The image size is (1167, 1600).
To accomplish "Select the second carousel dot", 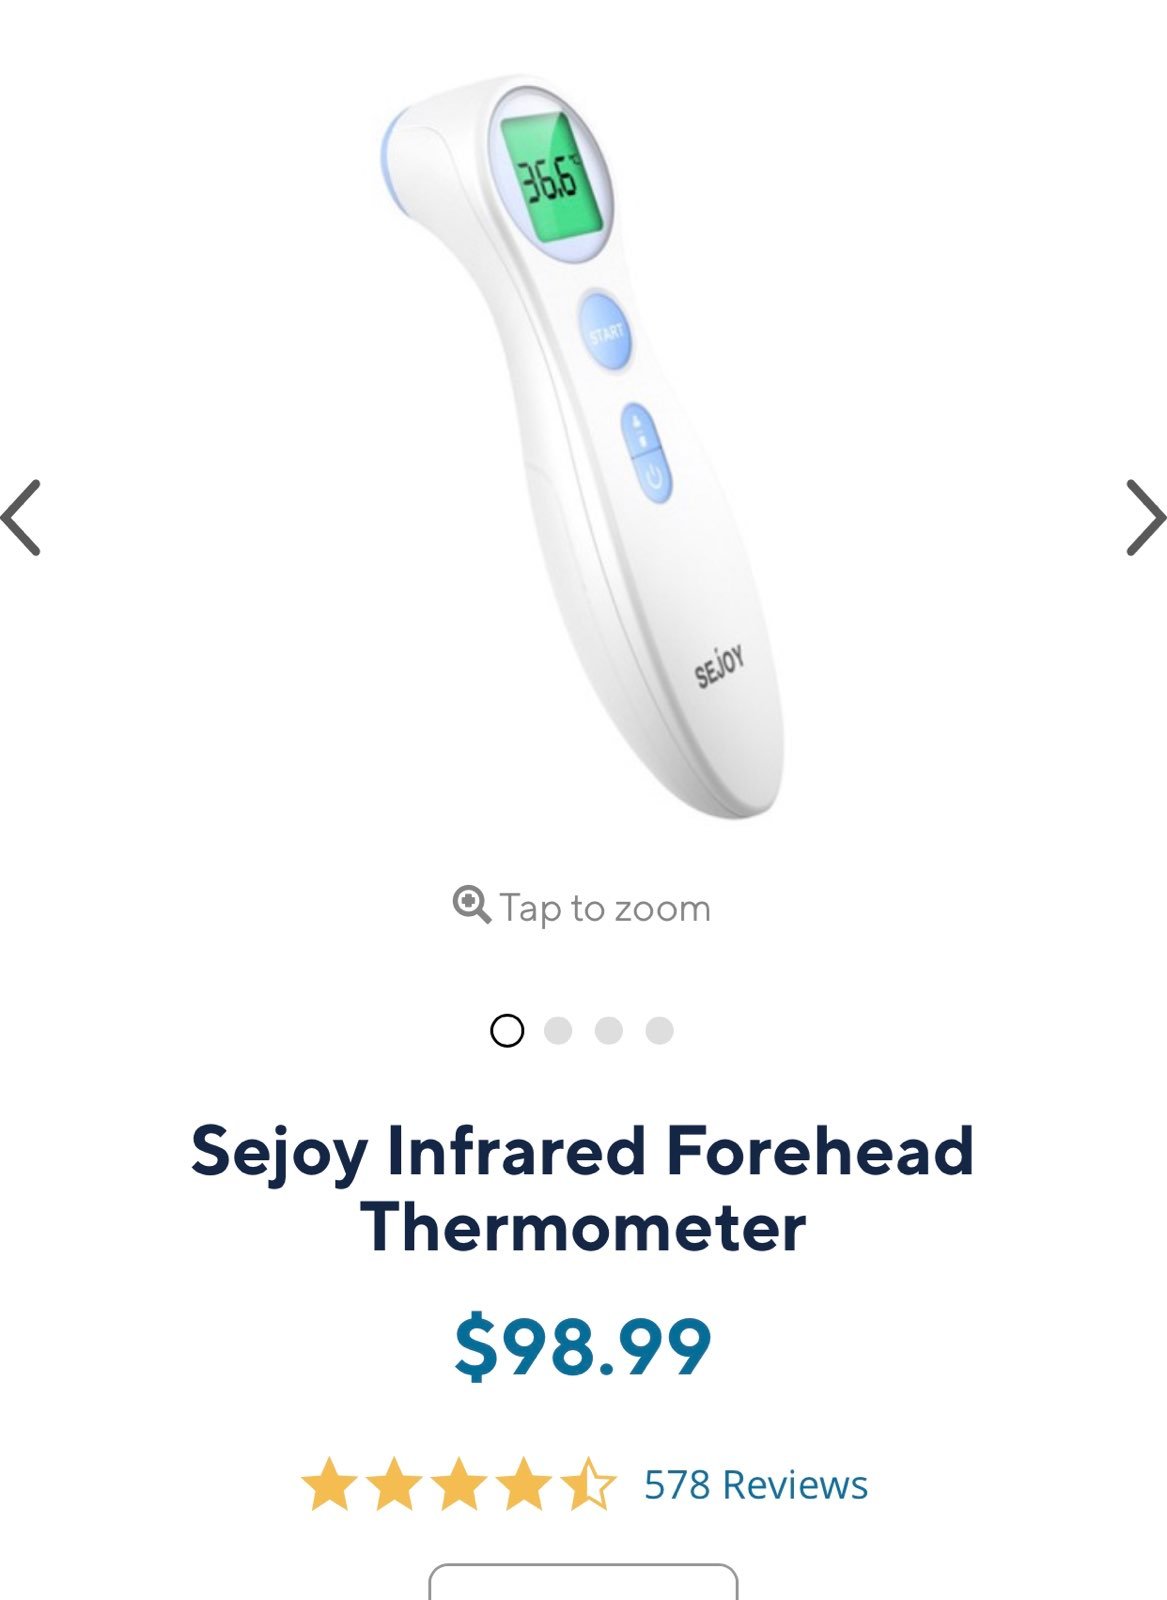I will tap(558, 1030).
